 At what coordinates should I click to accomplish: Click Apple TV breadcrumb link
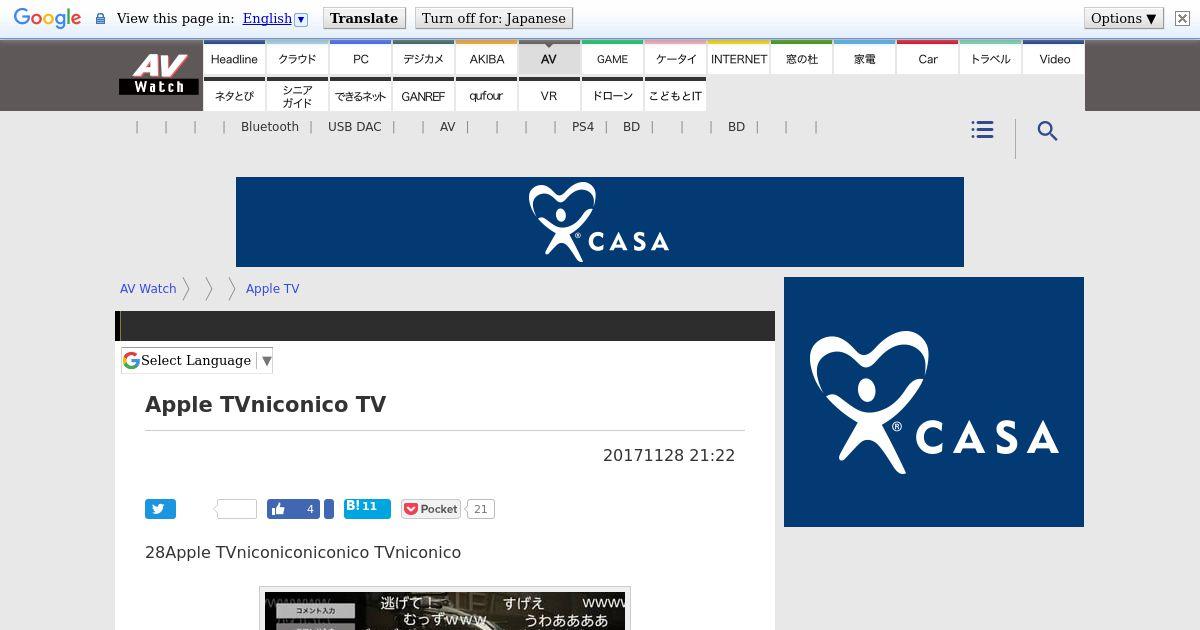pos(272,288)
